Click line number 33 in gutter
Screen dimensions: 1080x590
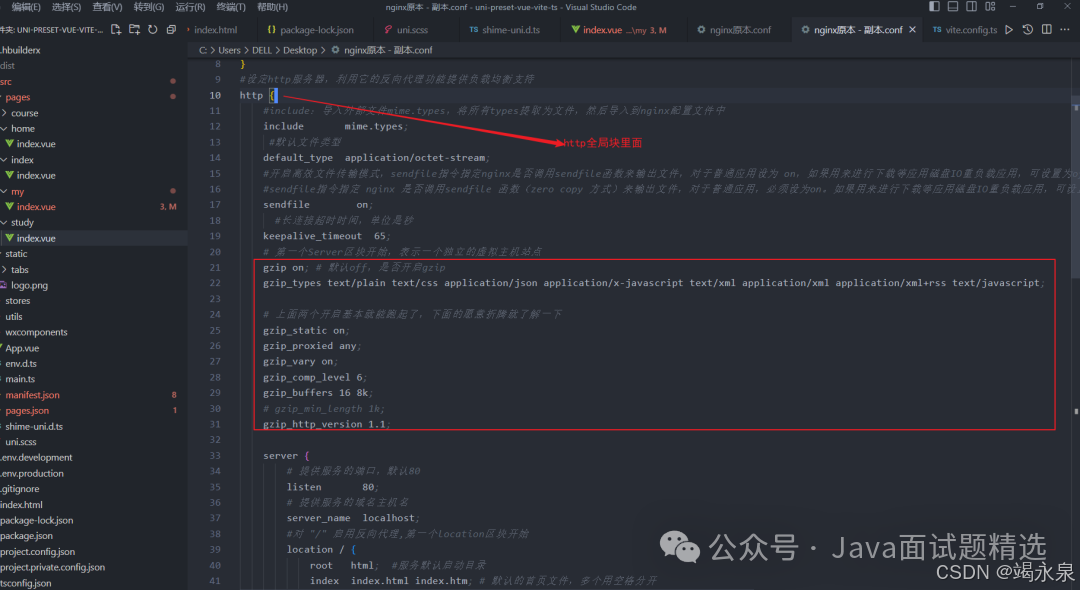click(x=215, y=456)
